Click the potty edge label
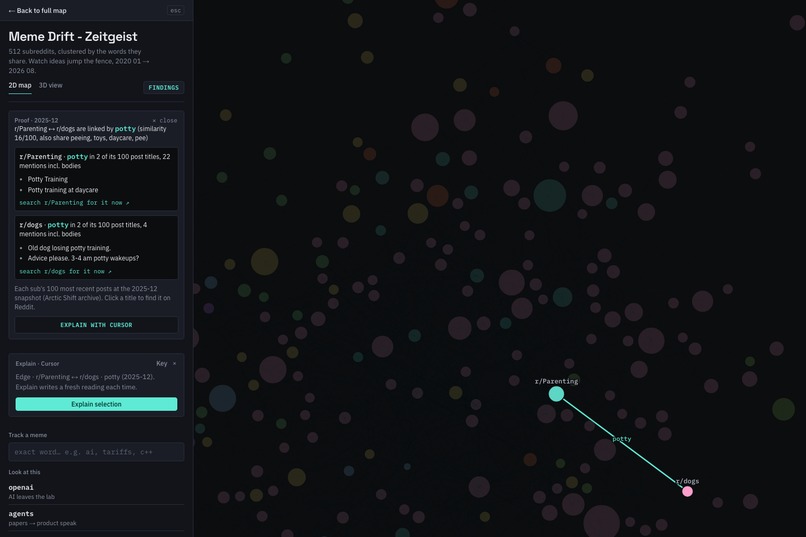The image size is (806, 537). (621, 439)
